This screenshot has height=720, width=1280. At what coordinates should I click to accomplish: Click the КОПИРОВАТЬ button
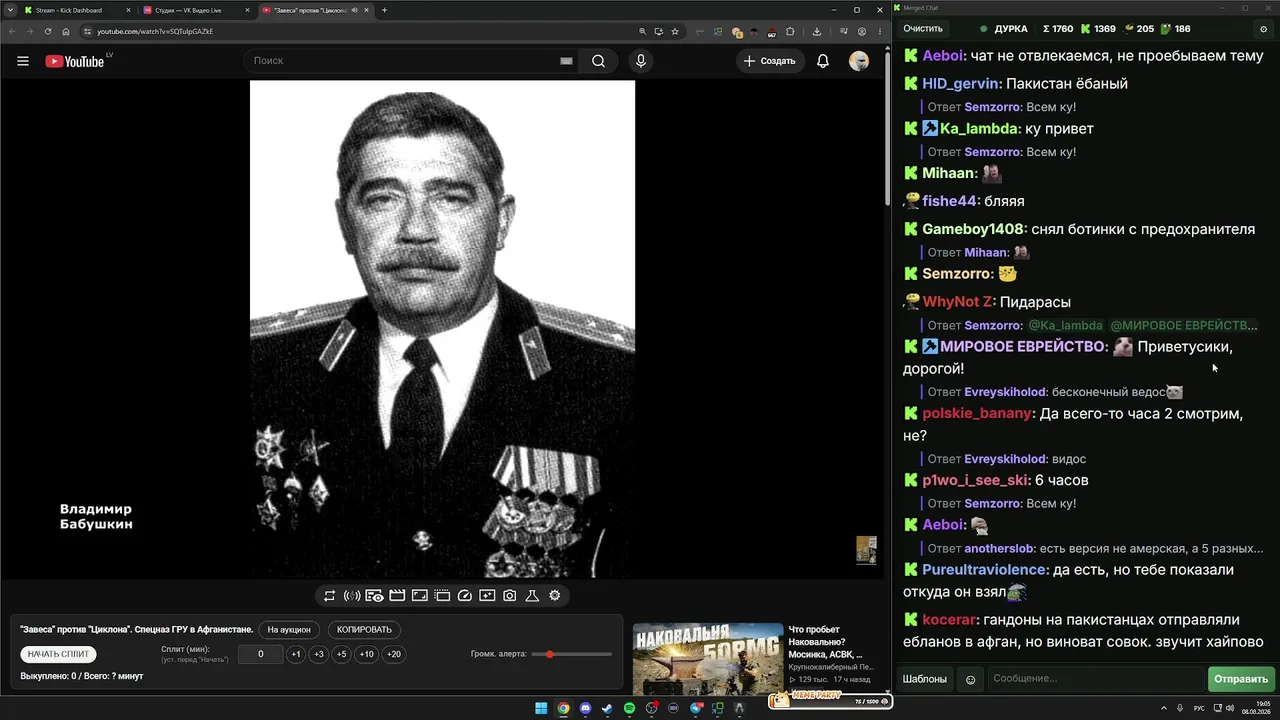coord(365,630)
